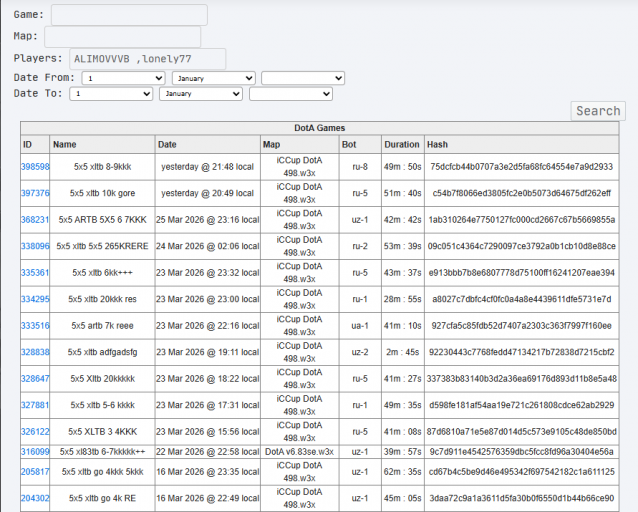Select game name '5x5 ARTB 5X5 6 7KKK'
The height and width of the screenshot is (512, 638).
point(103,220)
